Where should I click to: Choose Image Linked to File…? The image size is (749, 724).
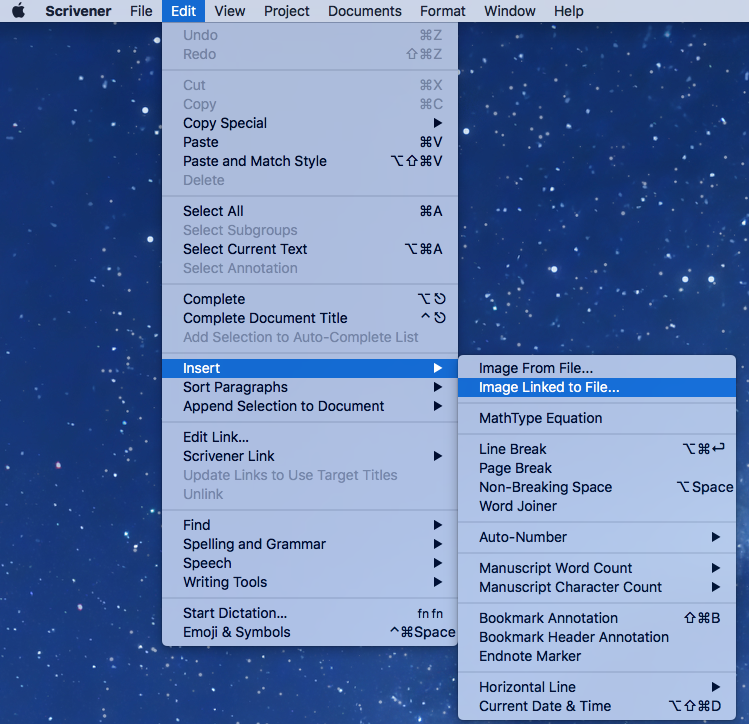(597, 387)
